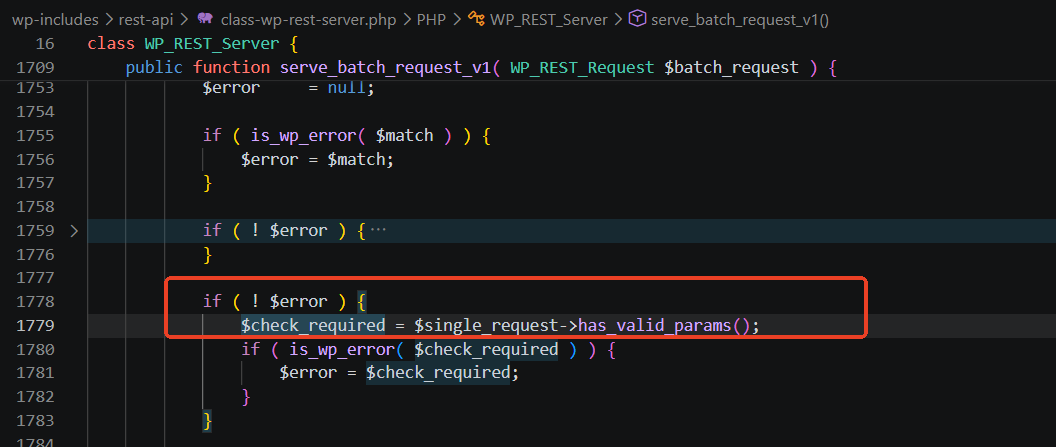
Task: Expand the folded block at line 1759
Action: pos(74,231)
